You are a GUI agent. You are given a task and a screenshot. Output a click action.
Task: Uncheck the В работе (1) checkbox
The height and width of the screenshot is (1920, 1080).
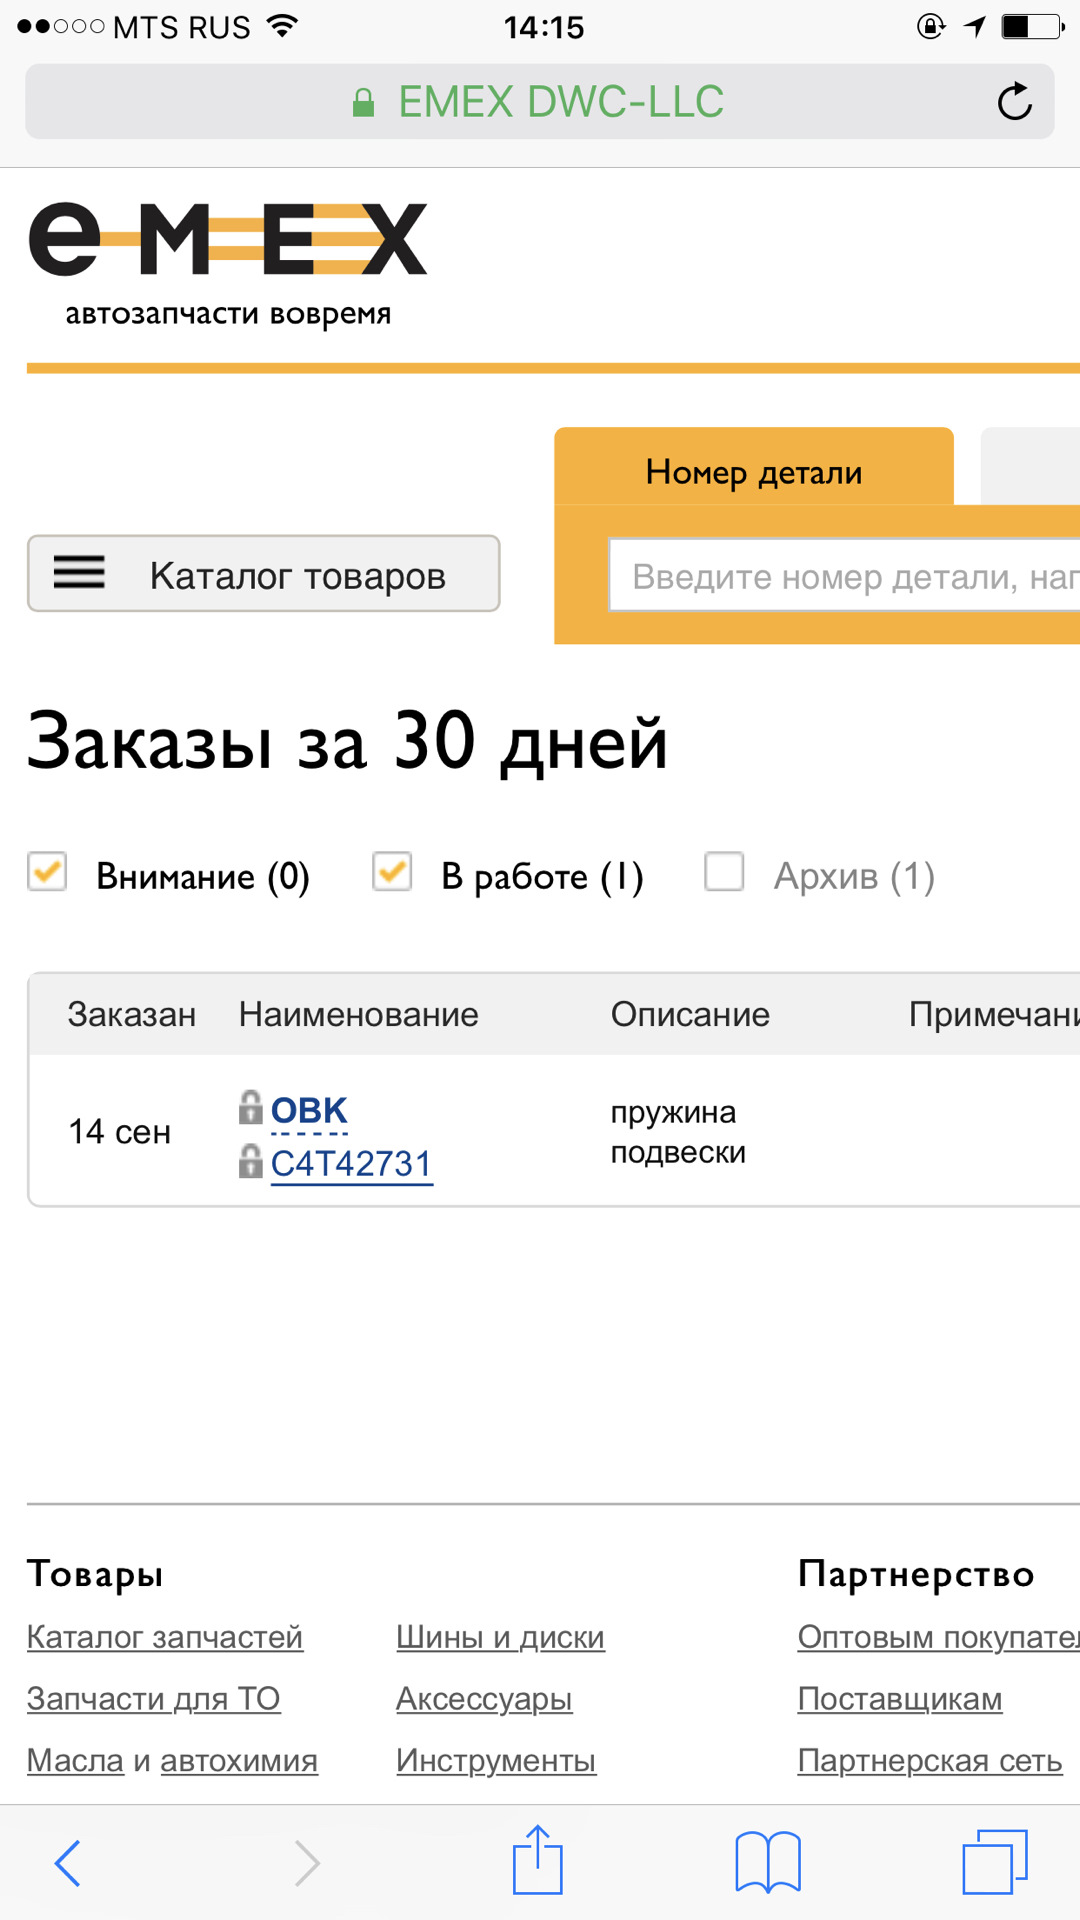click(392, 872)
